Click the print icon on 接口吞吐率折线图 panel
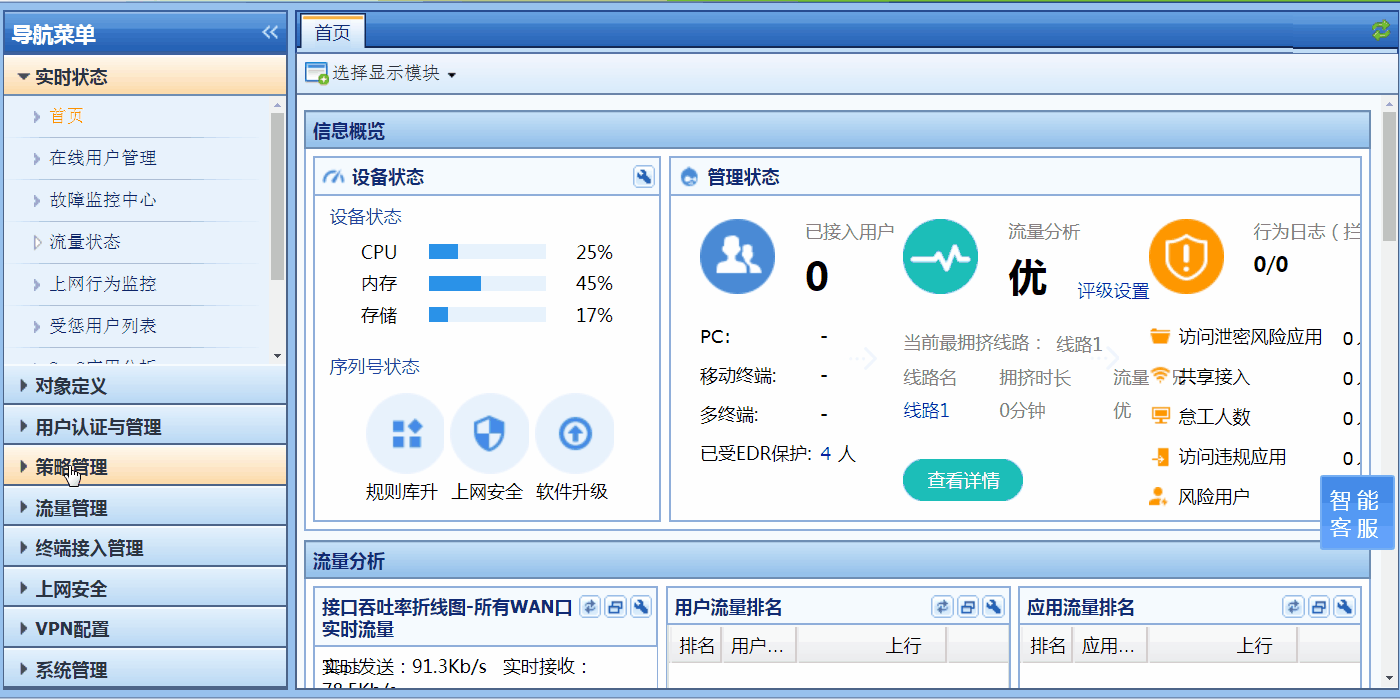The height and width of the screenshot is (700, 1400). tap(615, 606)
